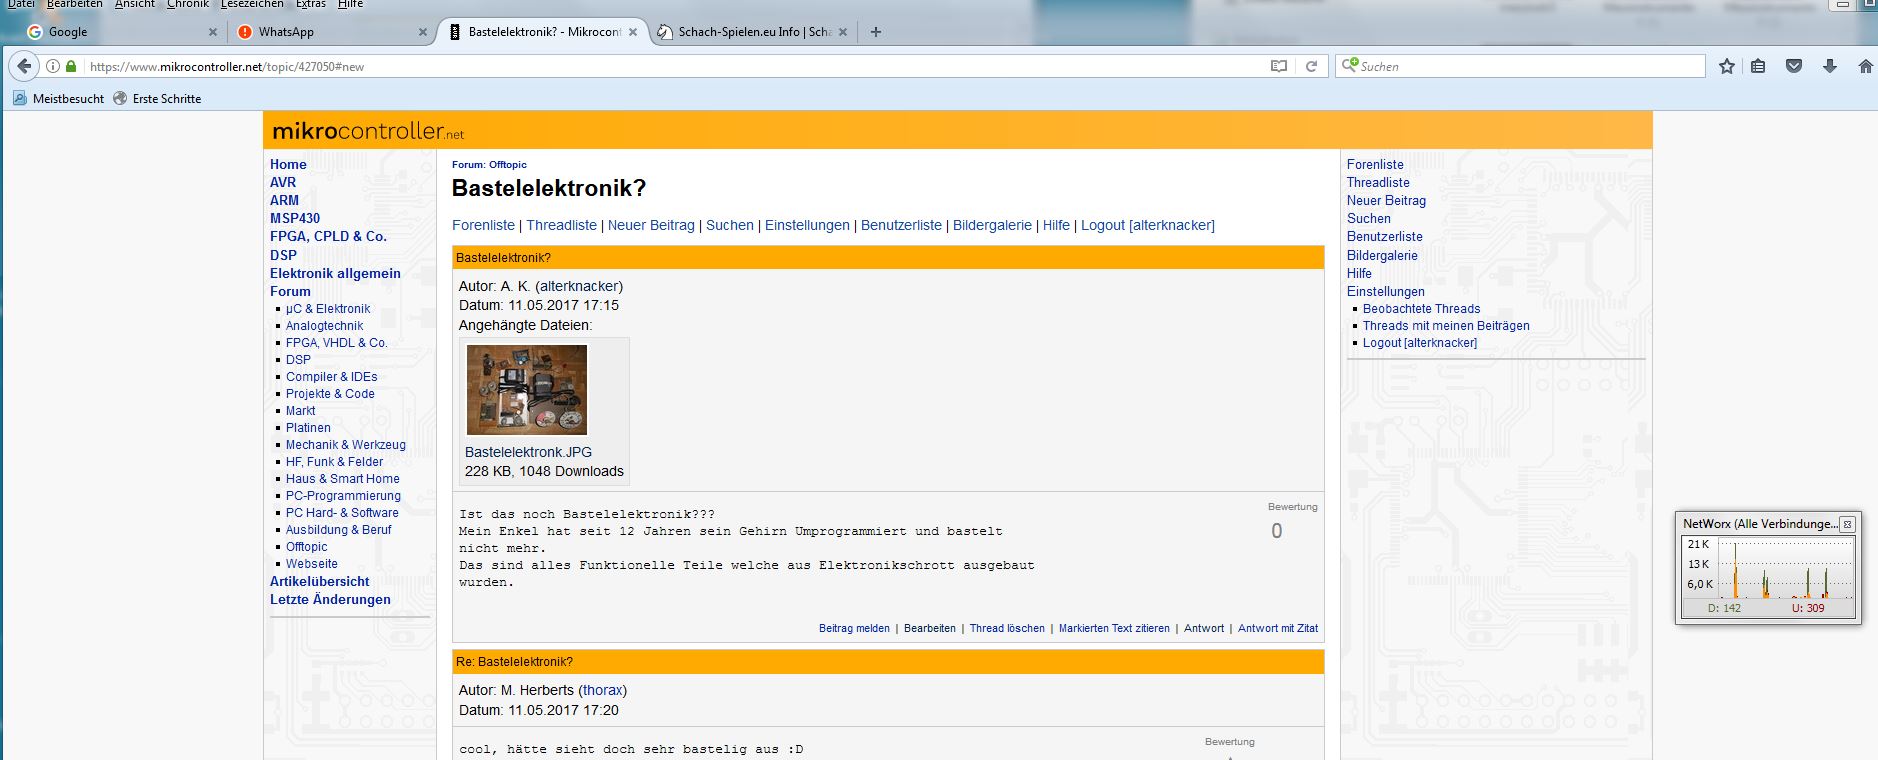Open the Artikelübersicht link
The height and width of the screenshot is (760, 1878).
click(320, 581)
